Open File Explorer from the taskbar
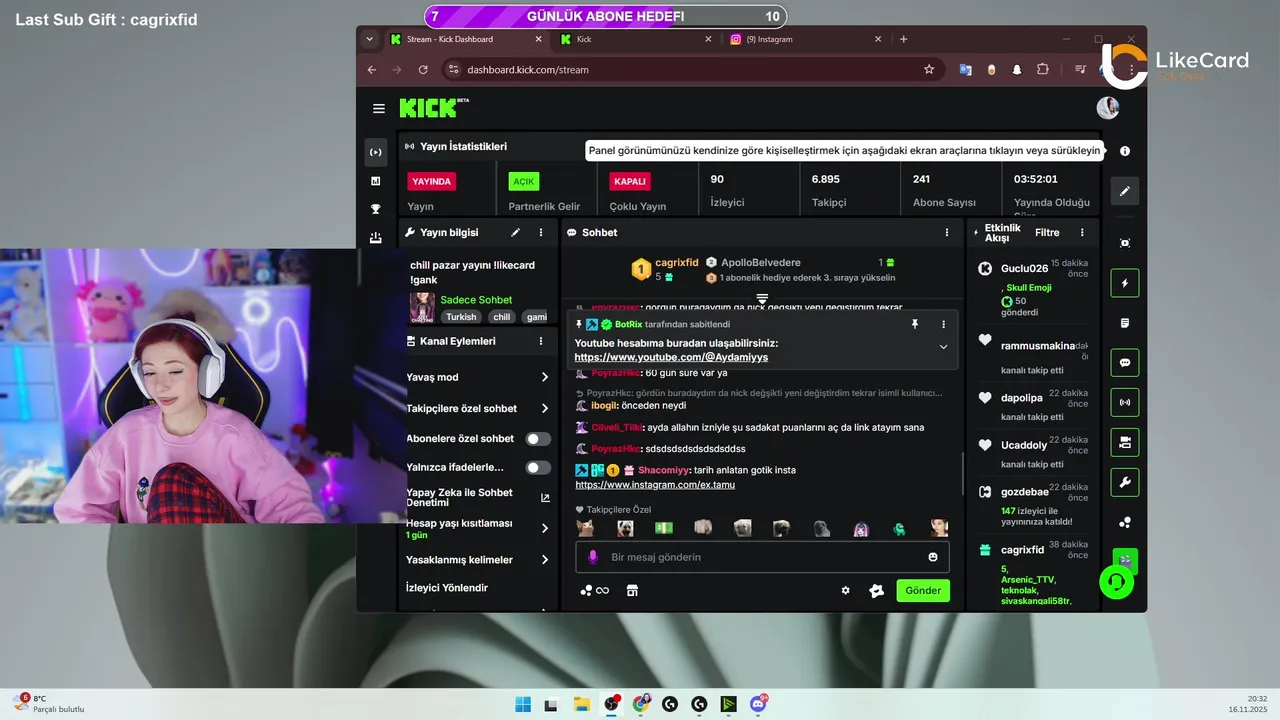1280x720 pixels. pos(581,704)
